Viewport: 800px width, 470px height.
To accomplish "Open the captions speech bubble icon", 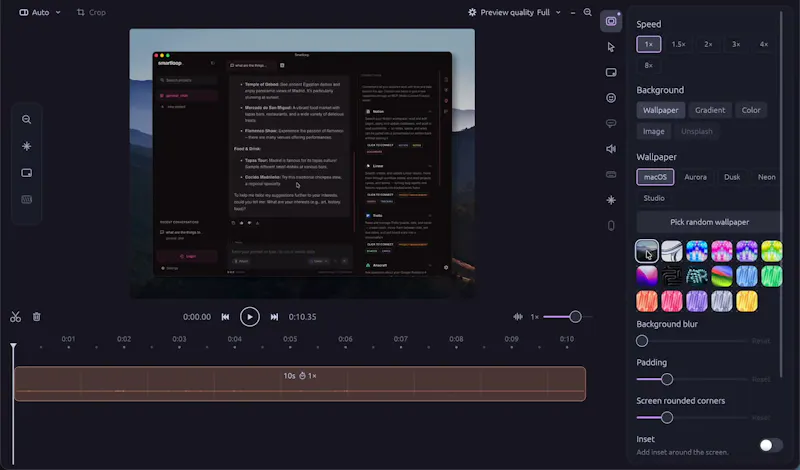I will [x=611, y=123].
